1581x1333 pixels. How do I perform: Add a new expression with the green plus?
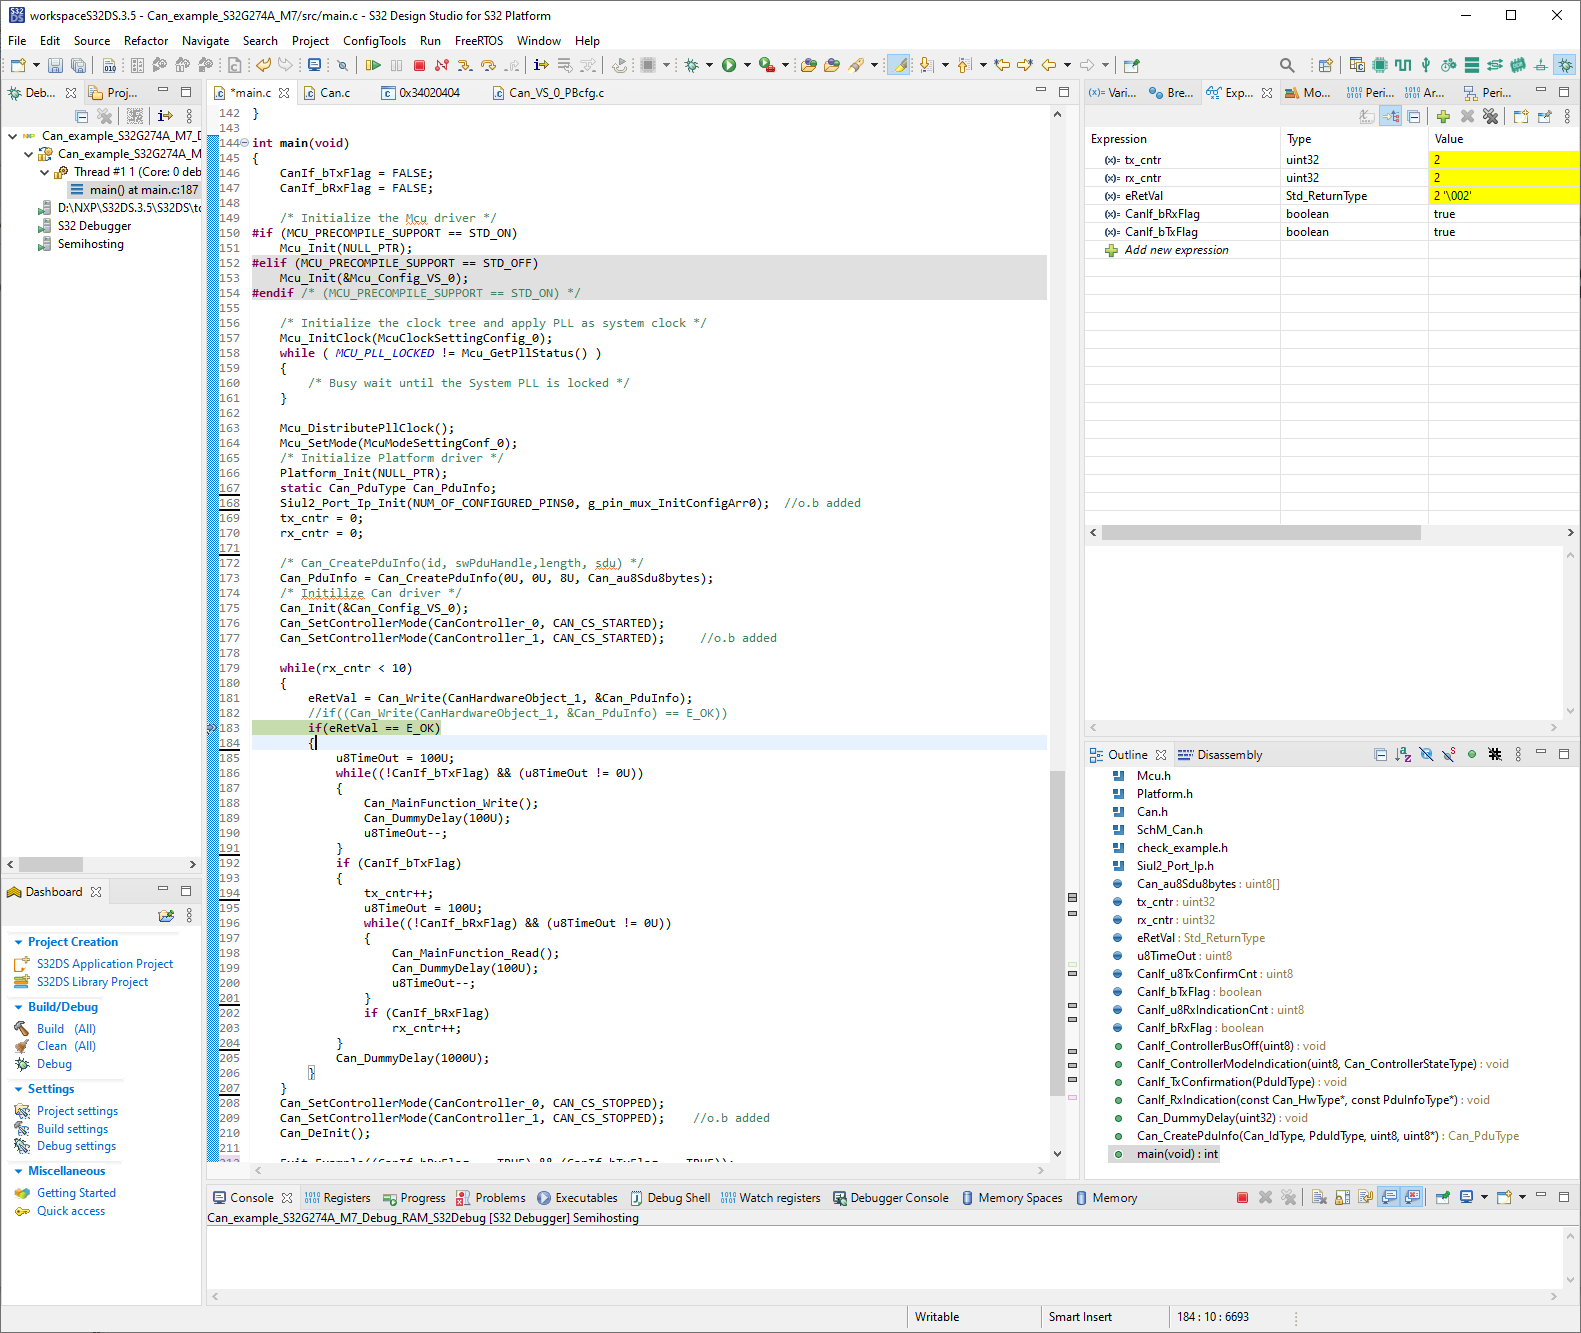1442,117
